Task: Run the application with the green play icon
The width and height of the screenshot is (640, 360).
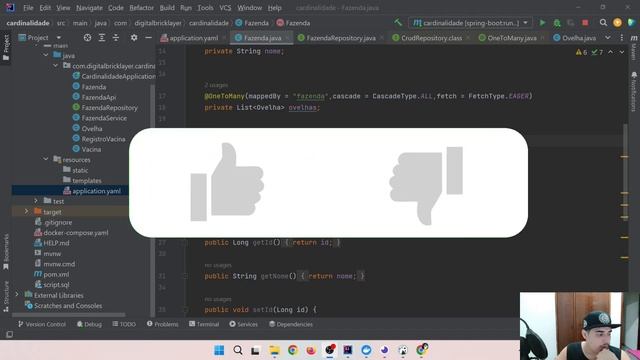Action: [x=542, y=23]
